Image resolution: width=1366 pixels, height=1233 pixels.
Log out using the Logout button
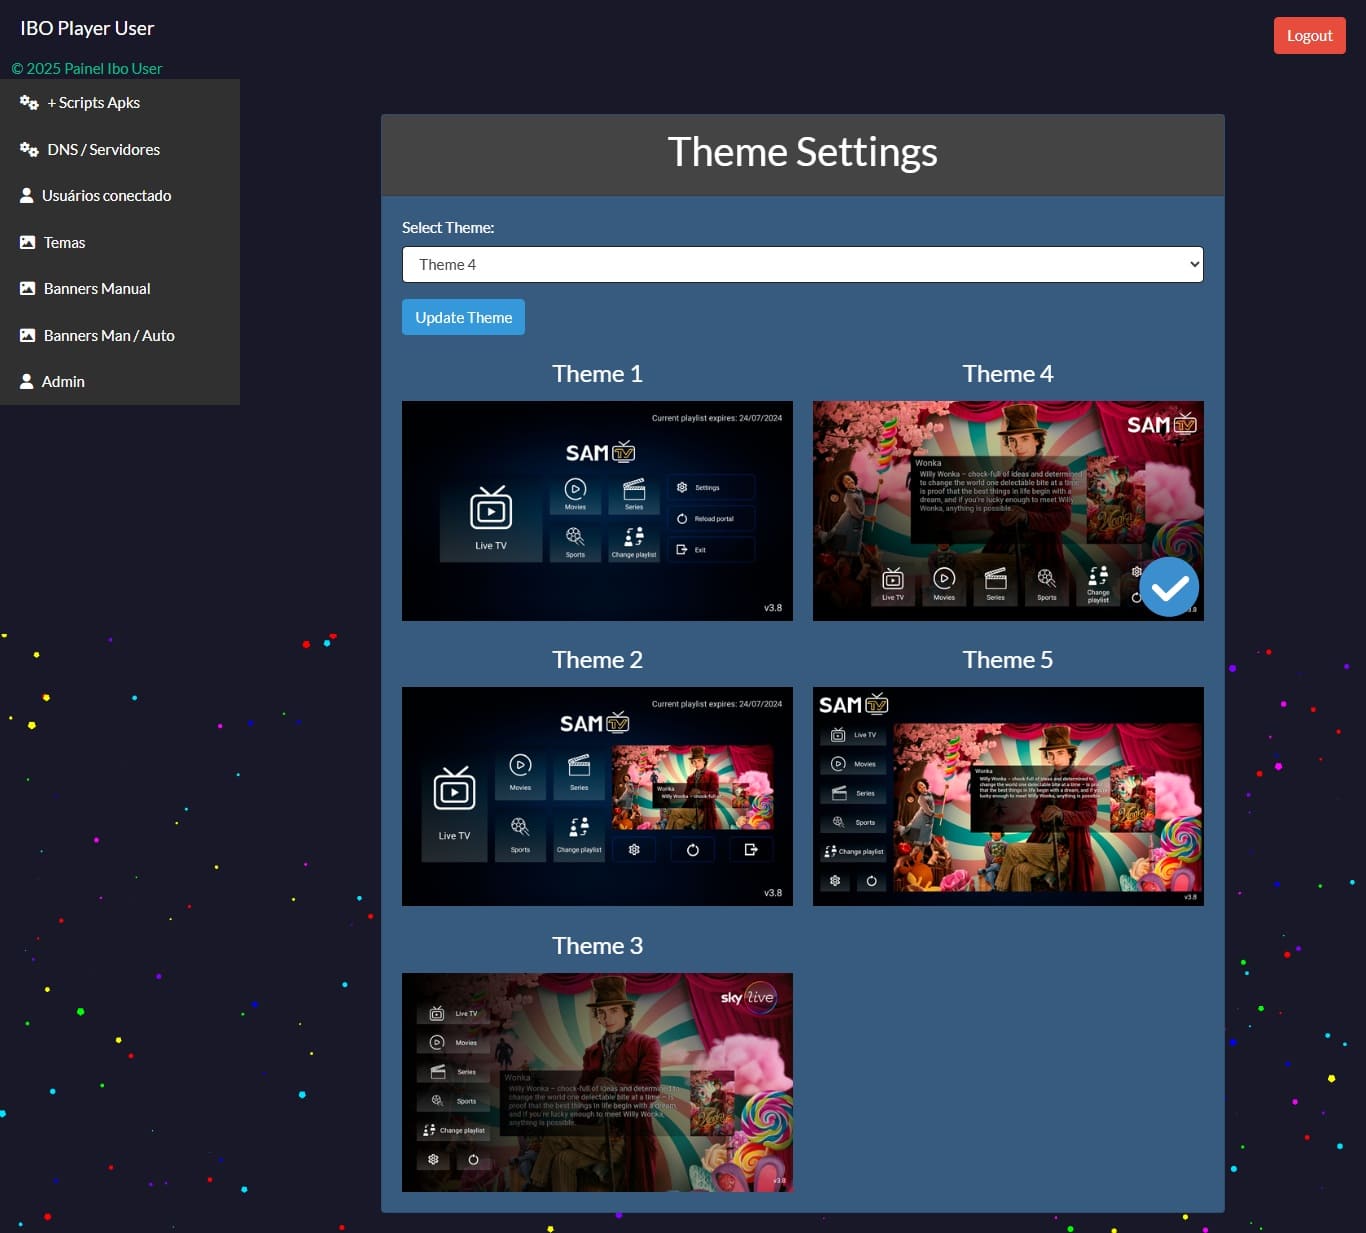pyautogui.click(x=1309, y=36)
